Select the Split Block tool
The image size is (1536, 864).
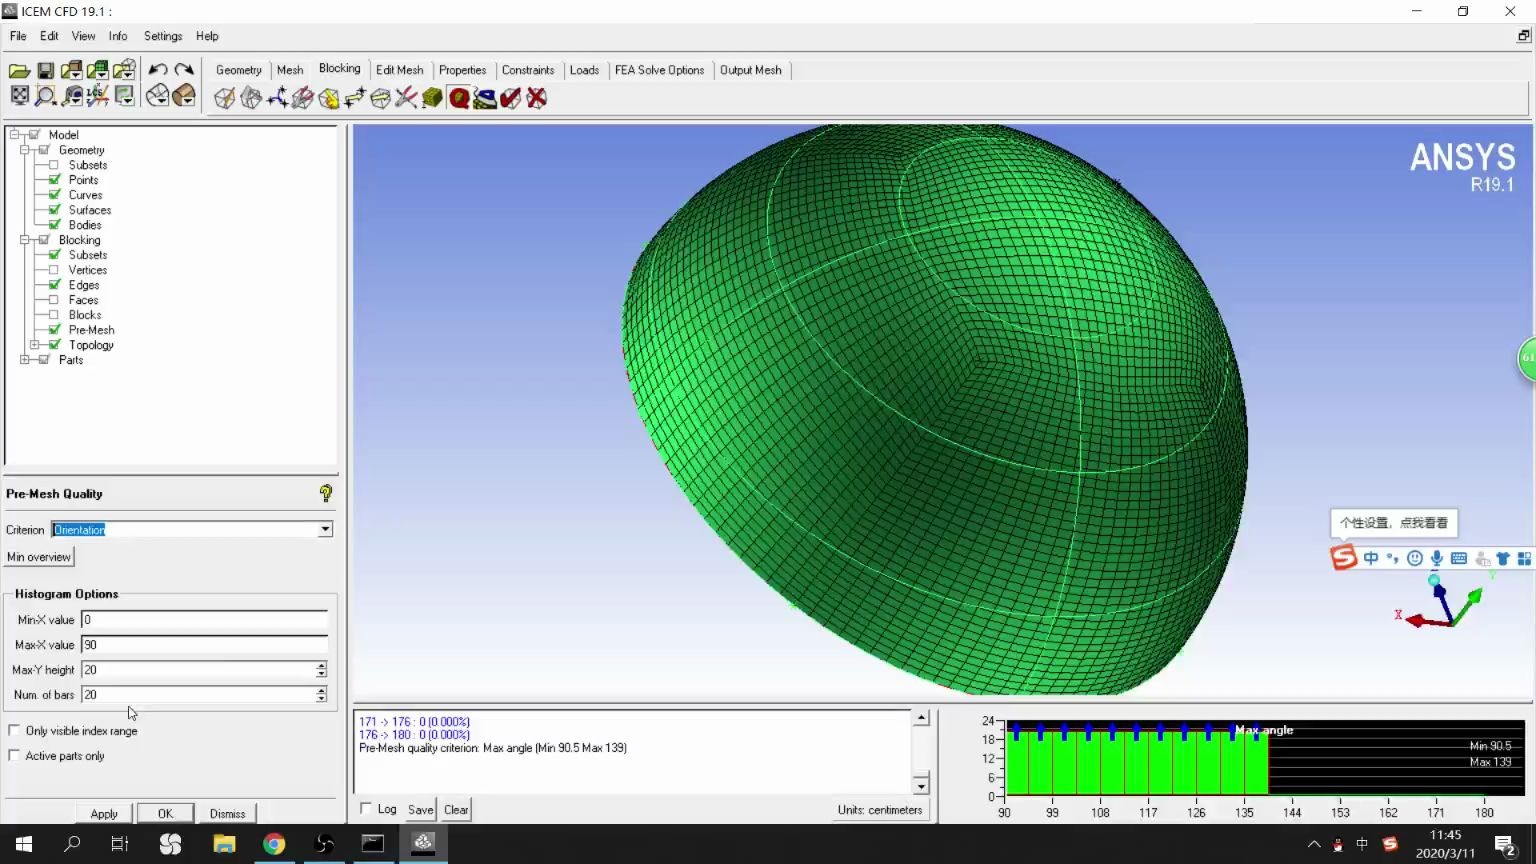[x=252, y=97]
